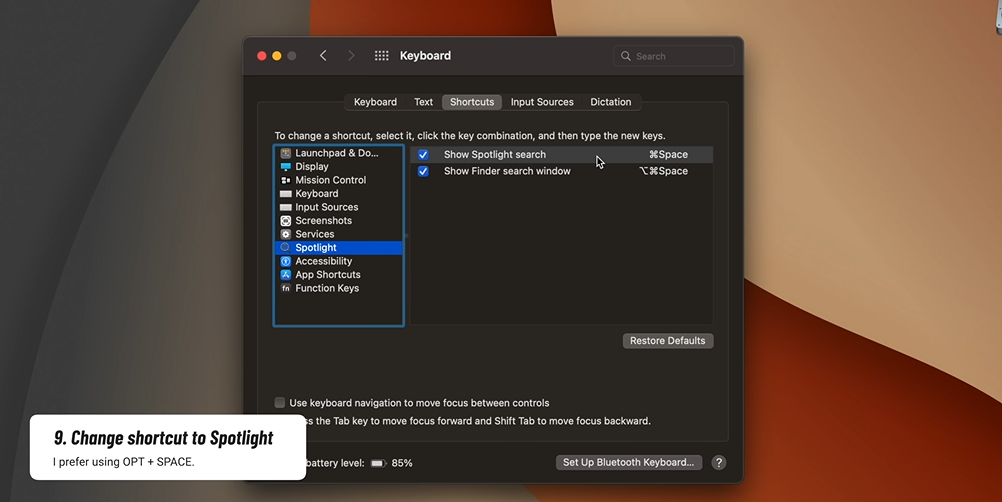Select Services in the shortcuts list
This screenshot has height=502, width=1002.
pyautogui.click(x=339, y=234)
